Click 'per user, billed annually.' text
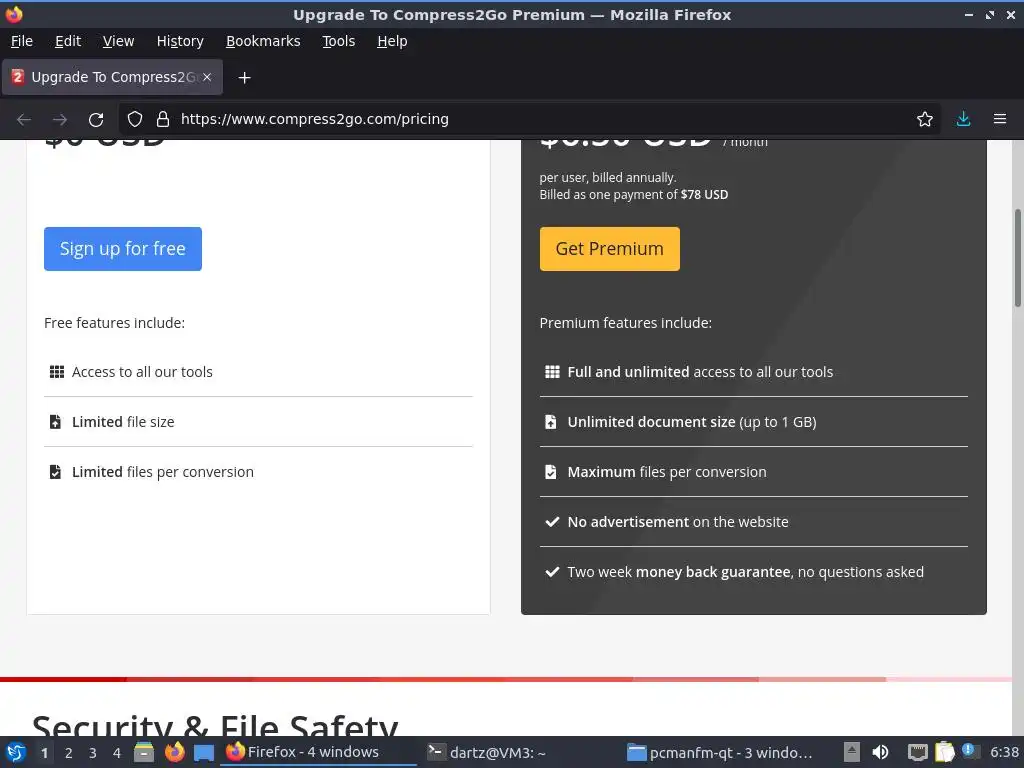1024x768 pixels. 608,178
